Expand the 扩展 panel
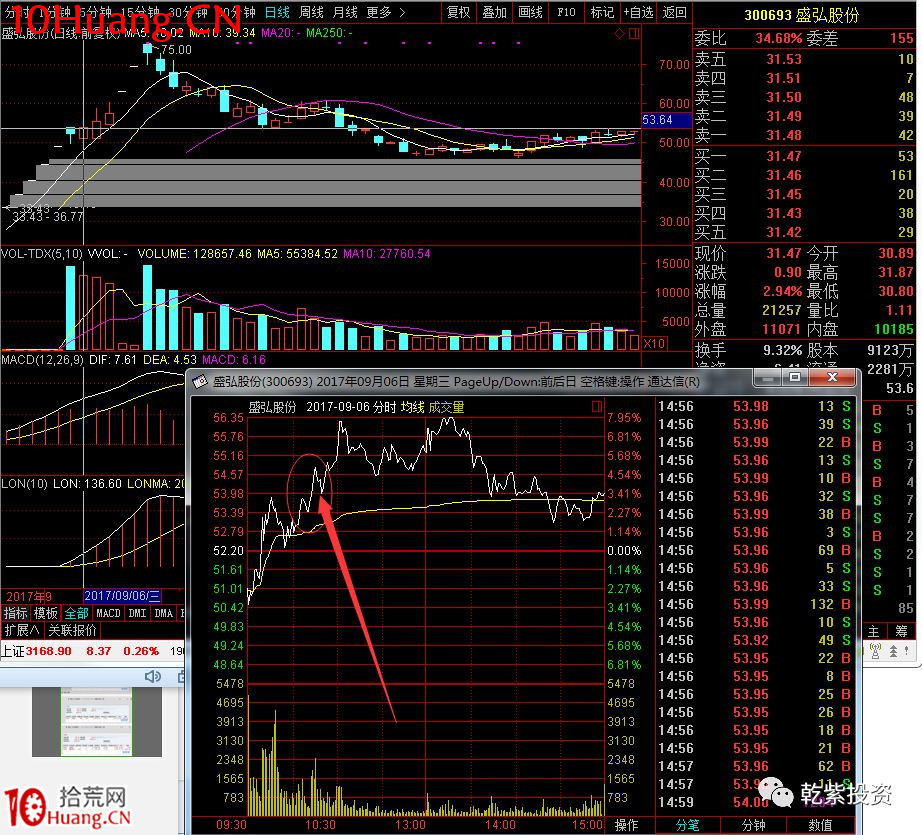 pyautogui.click(x=22, y=630)
